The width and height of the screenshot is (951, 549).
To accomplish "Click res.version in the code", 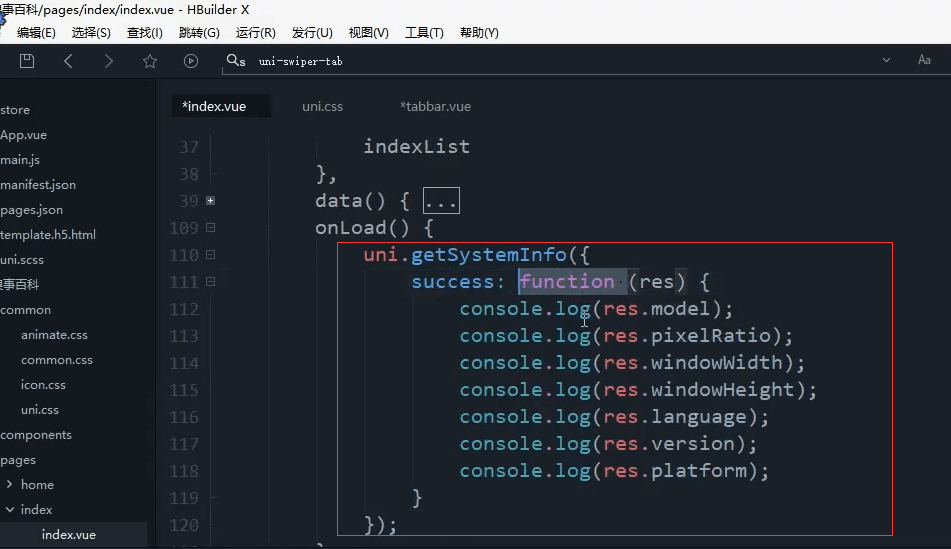I will tap(668, 443).
